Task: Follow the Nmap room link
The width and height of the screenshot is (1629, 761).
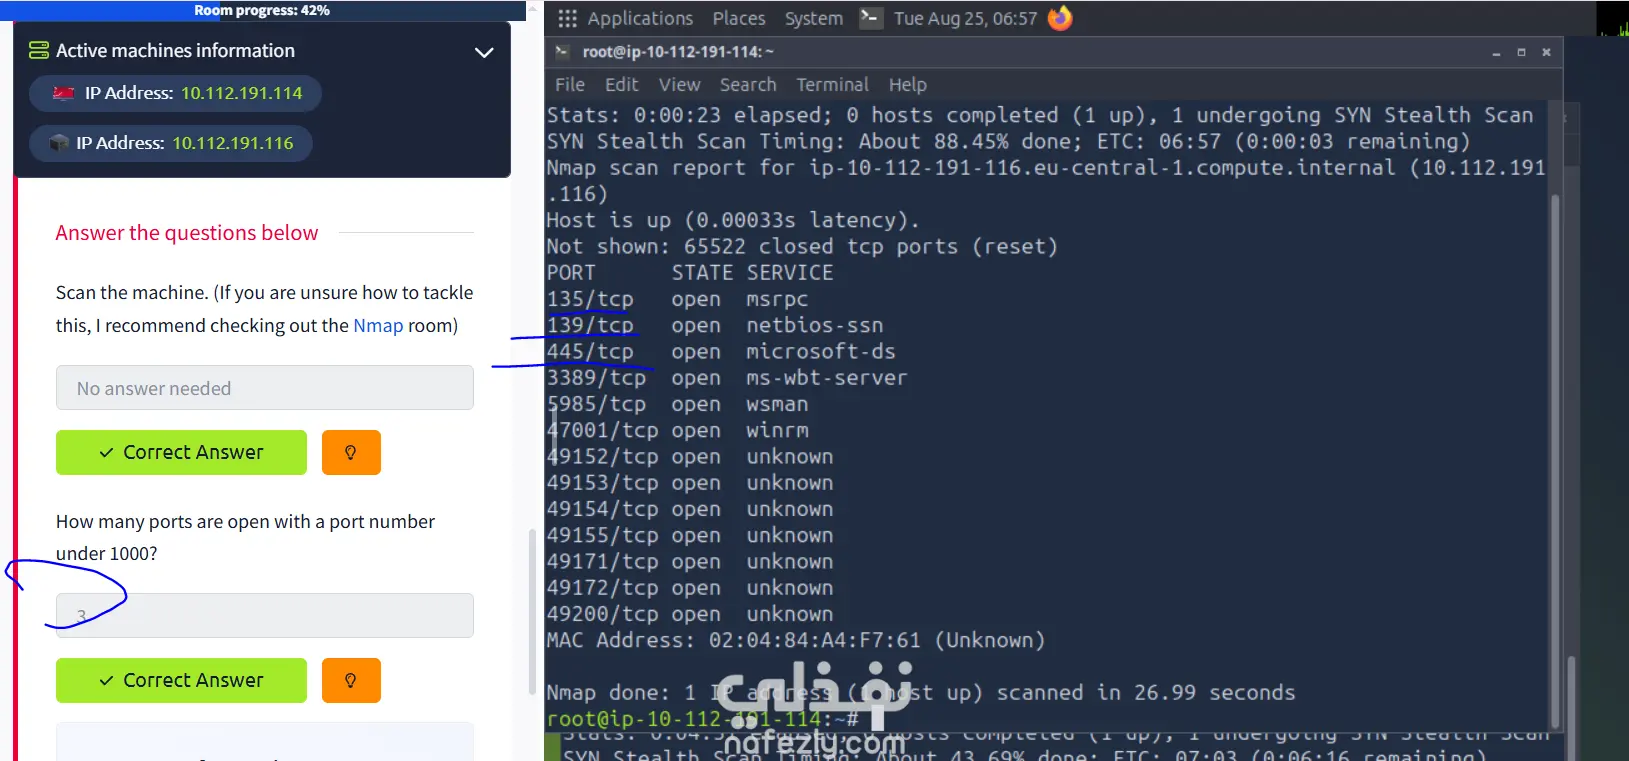Action: coord(378,326)
